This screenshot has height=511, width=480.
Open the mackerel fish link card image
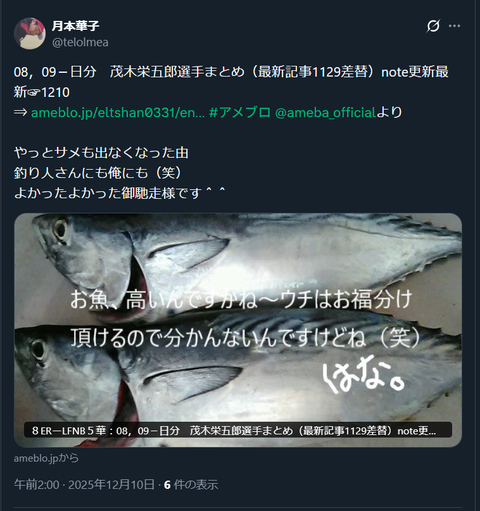pos(238,330)
